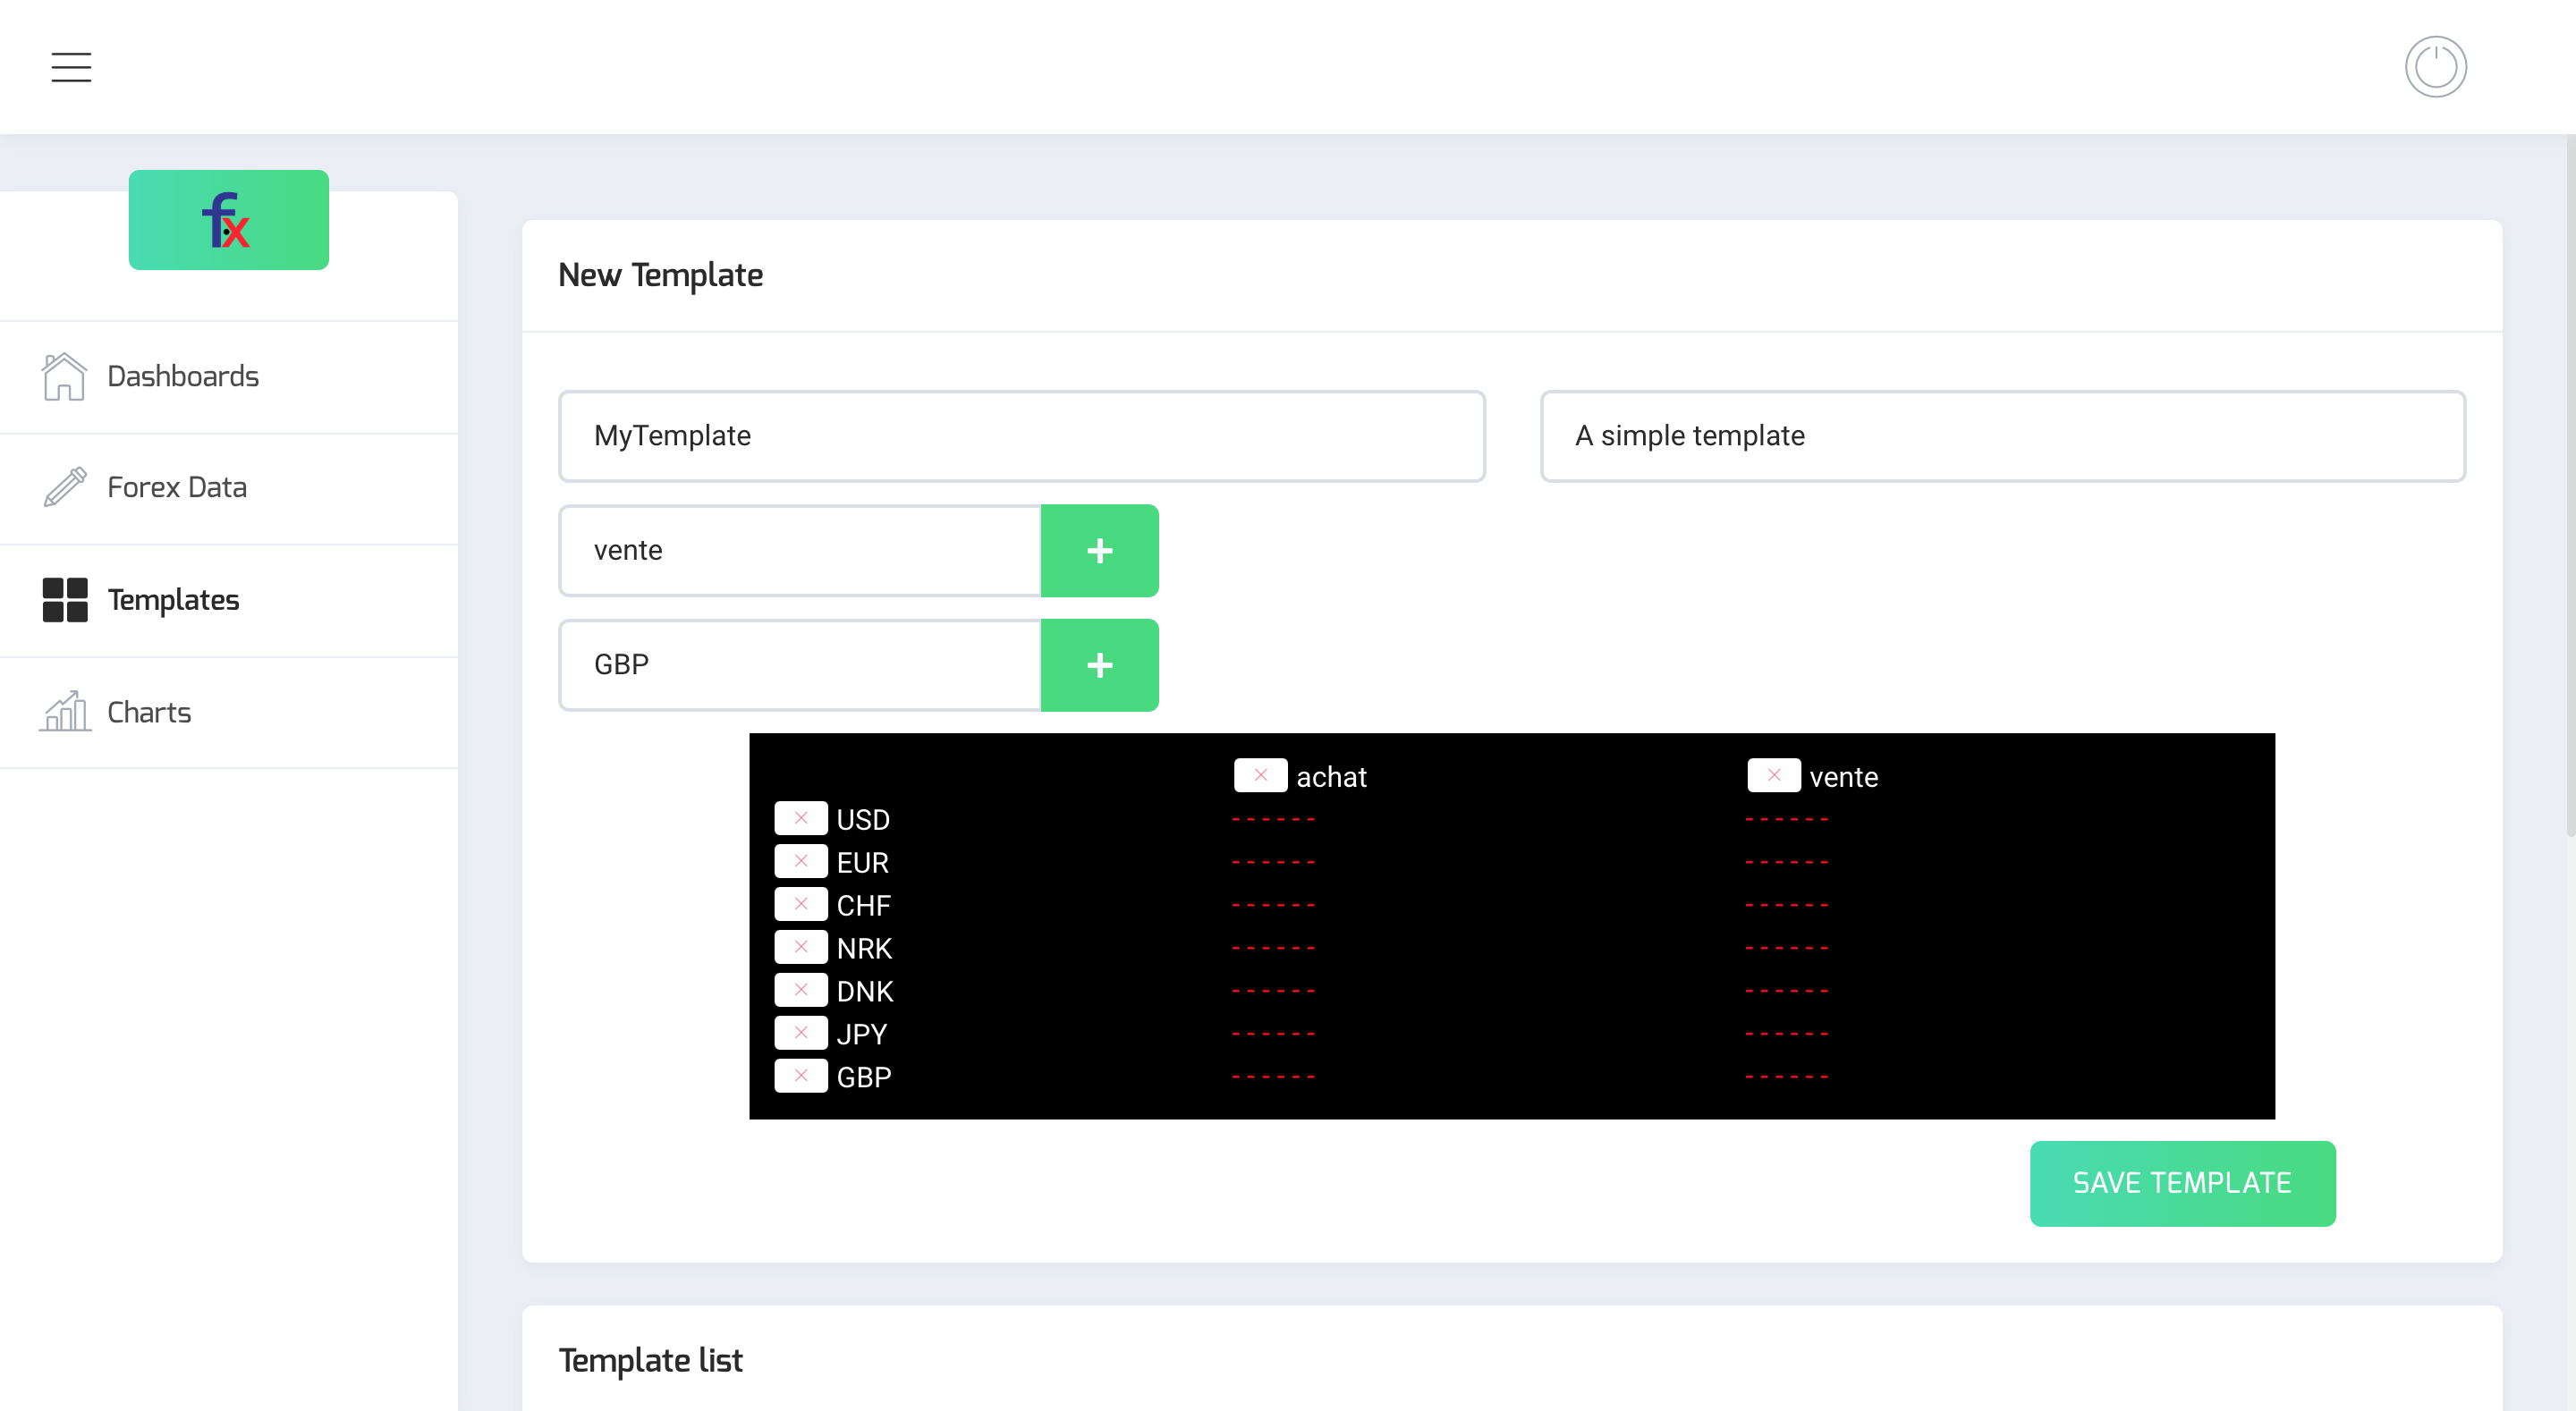
Task: Click the Dashboards house icon
Action: 64,376
